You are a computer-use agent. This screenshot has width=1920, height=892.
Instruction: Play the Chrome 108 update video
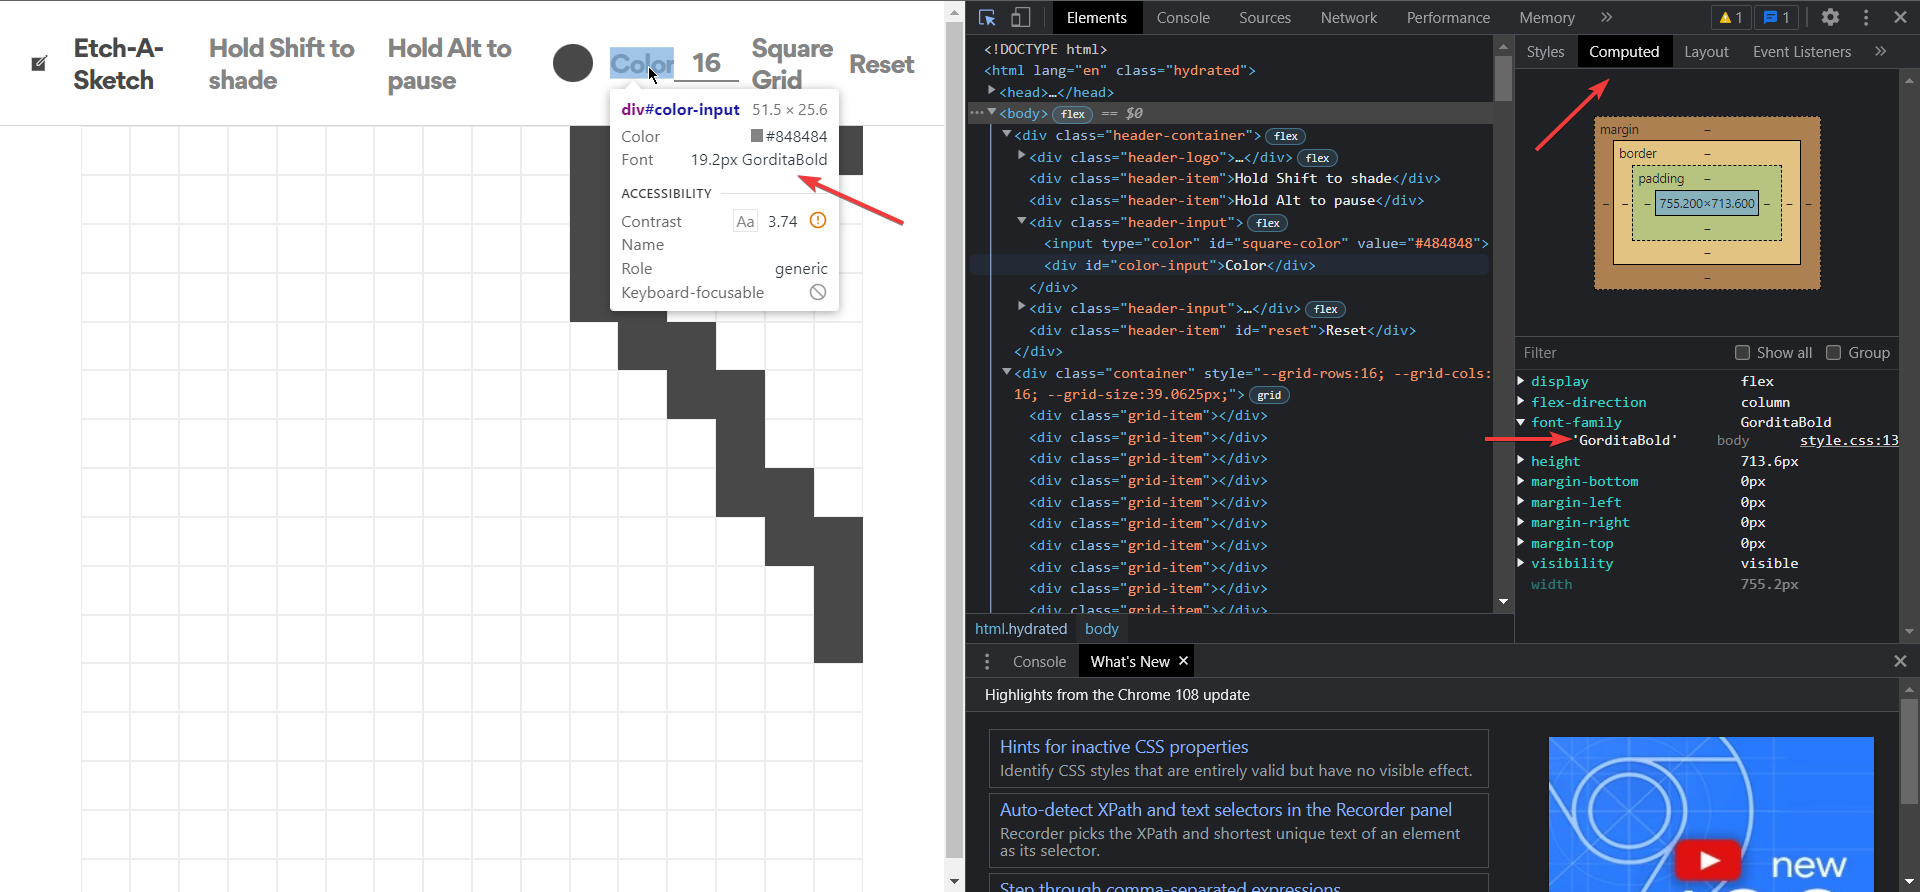pos(1709,860)
